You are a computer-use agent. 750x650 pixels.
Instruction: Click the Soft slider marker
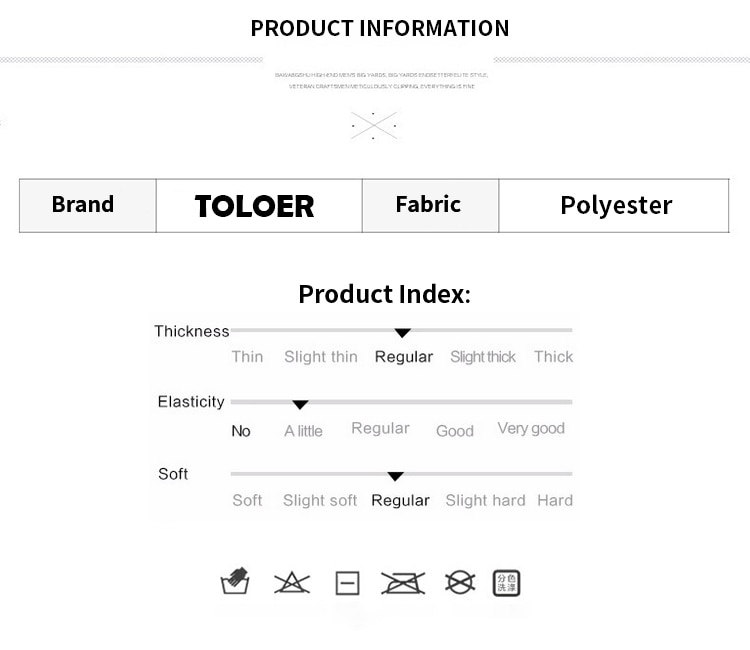click(x=396, y=476)
